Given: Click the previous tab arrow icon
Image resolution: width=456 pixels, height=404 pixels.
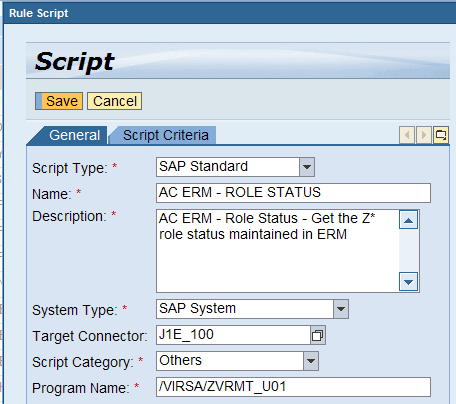Looking at the screenshot, I should coord(407,135).
